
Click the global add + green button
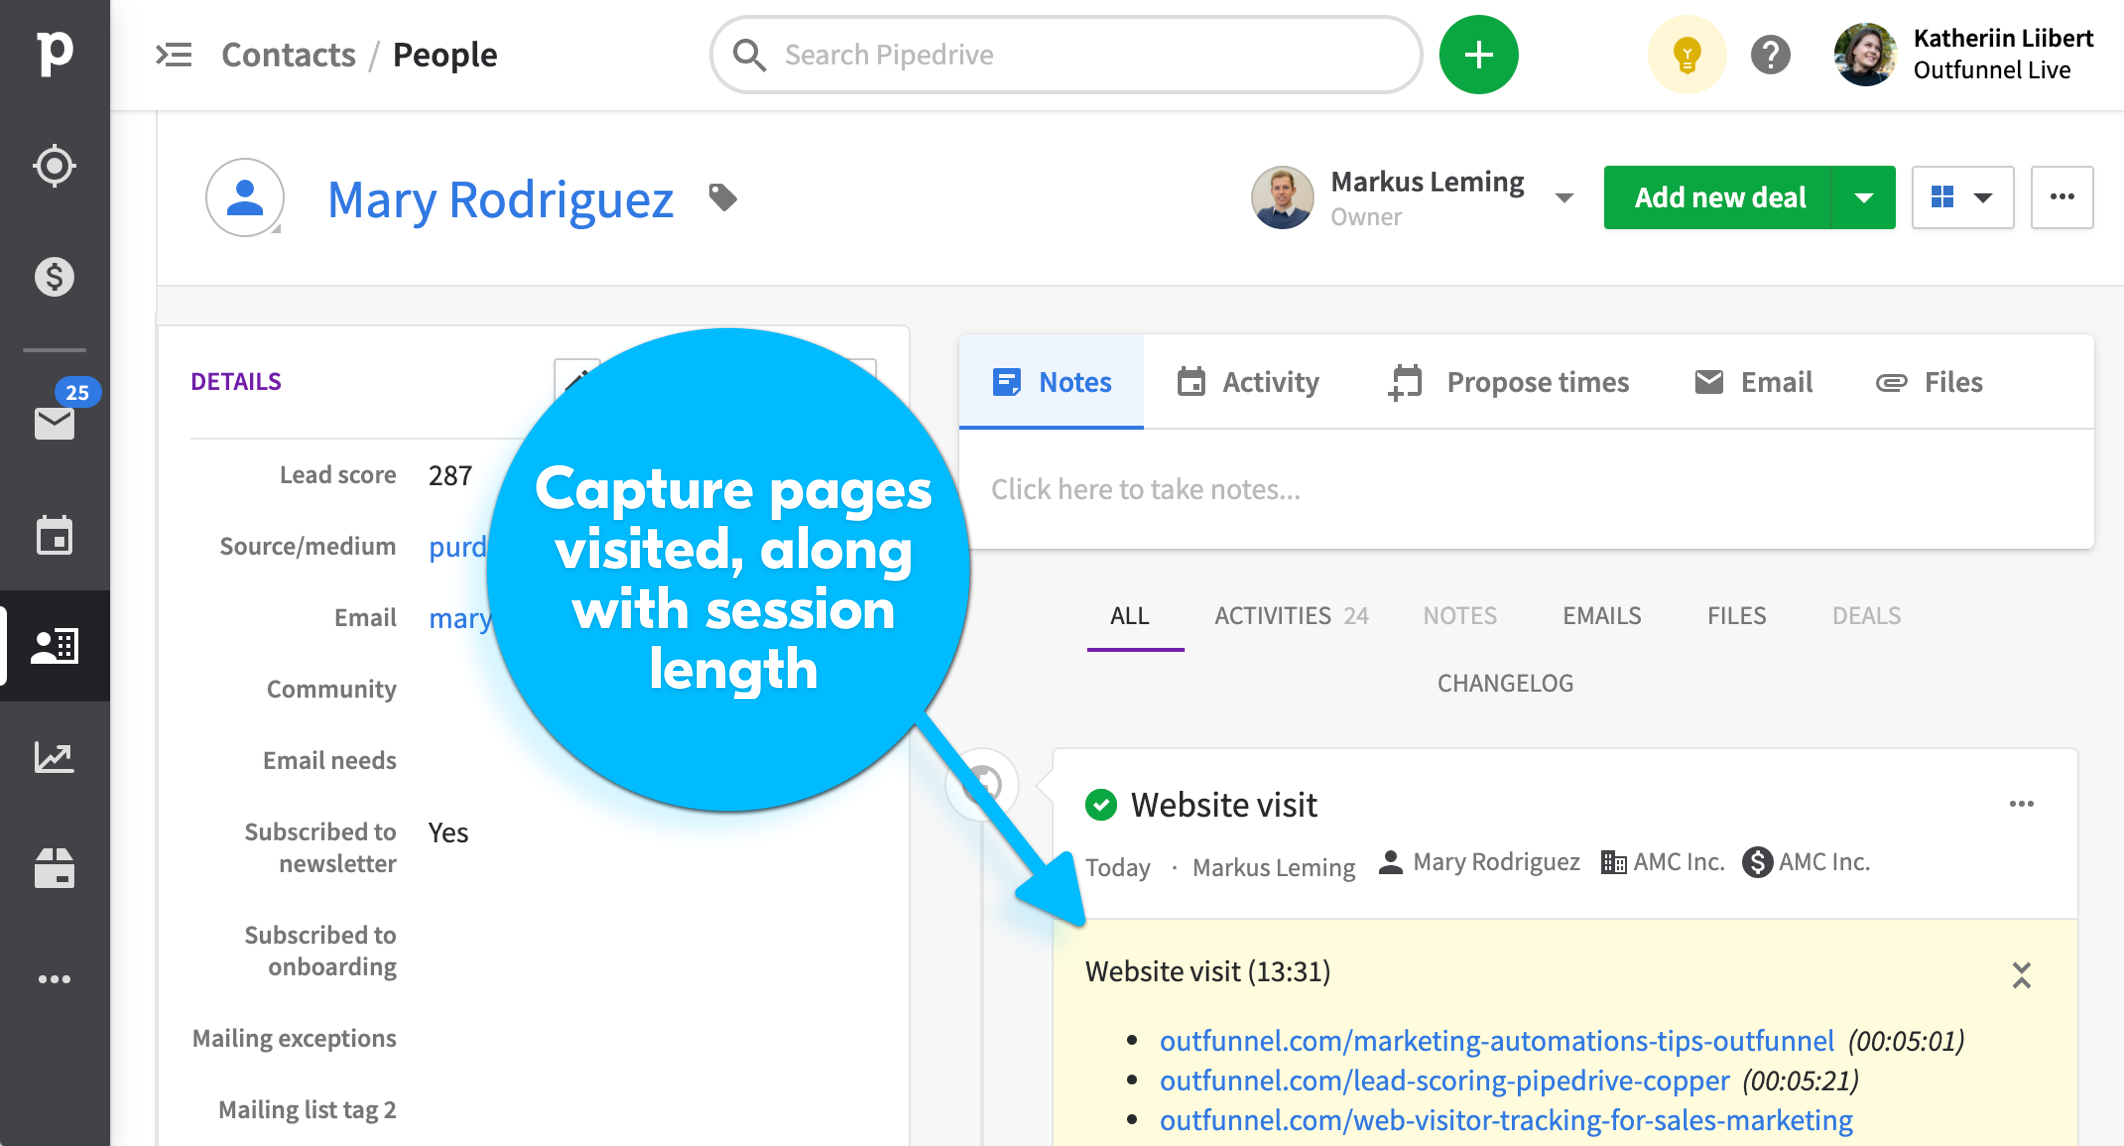pyautogui.click(x=1479, y=54)
